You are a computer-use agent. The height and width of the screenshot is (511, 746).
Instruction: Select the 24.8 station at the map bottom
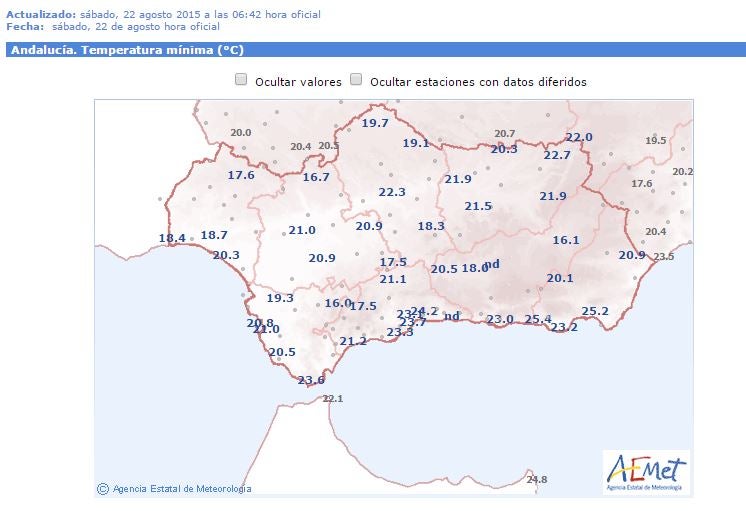[x=537, y=480]
